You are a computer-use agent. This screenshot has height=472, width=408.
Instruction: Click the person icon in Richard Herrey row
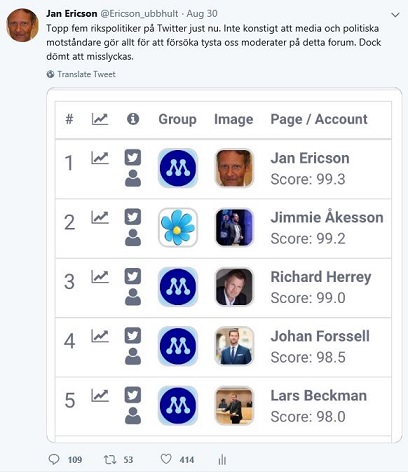coord(133,297)
